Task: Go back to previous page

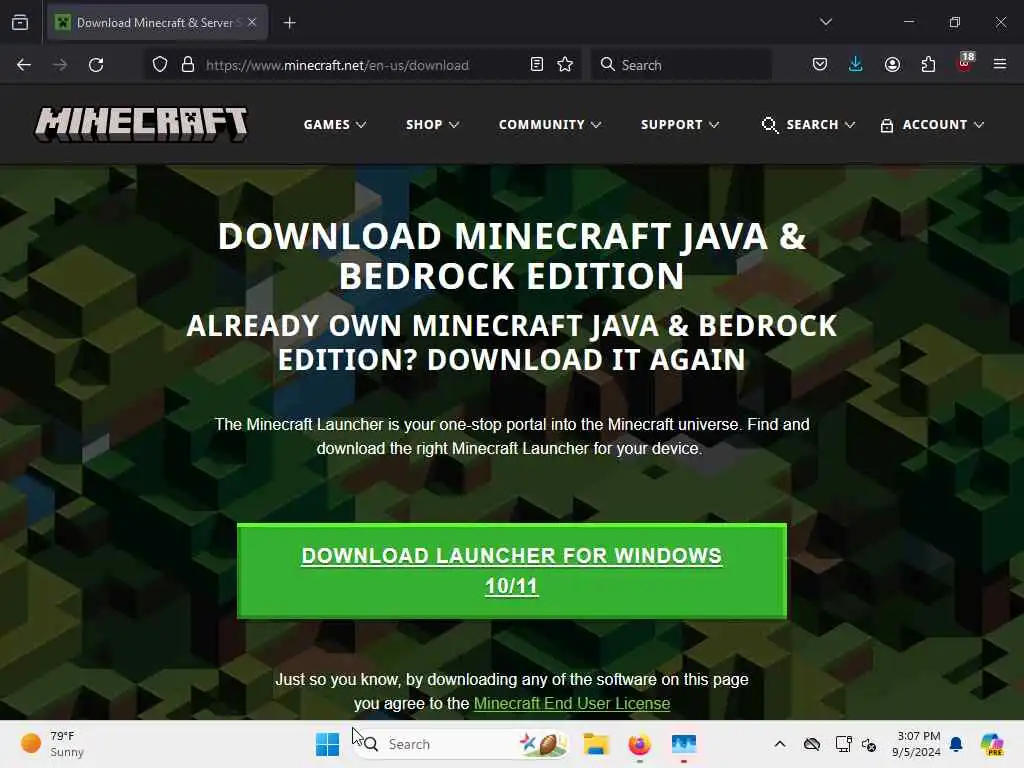Action: (24, 65)
